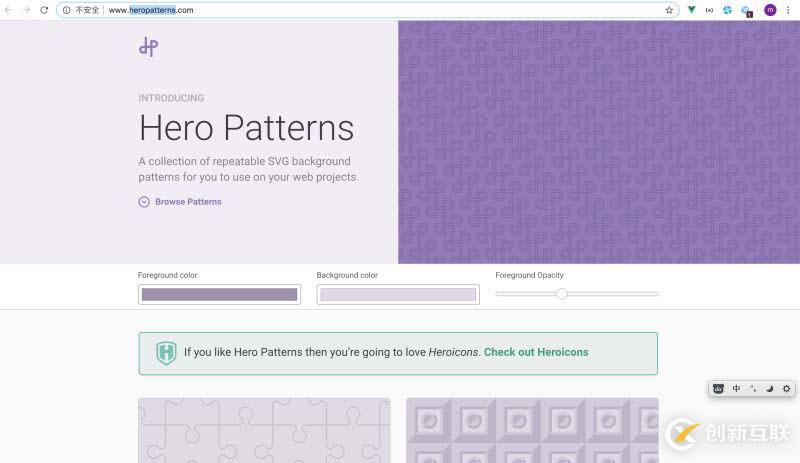This screenshot has width=800, height=463.
Task: Open the green V extension icon
Action: pos(691,10)
